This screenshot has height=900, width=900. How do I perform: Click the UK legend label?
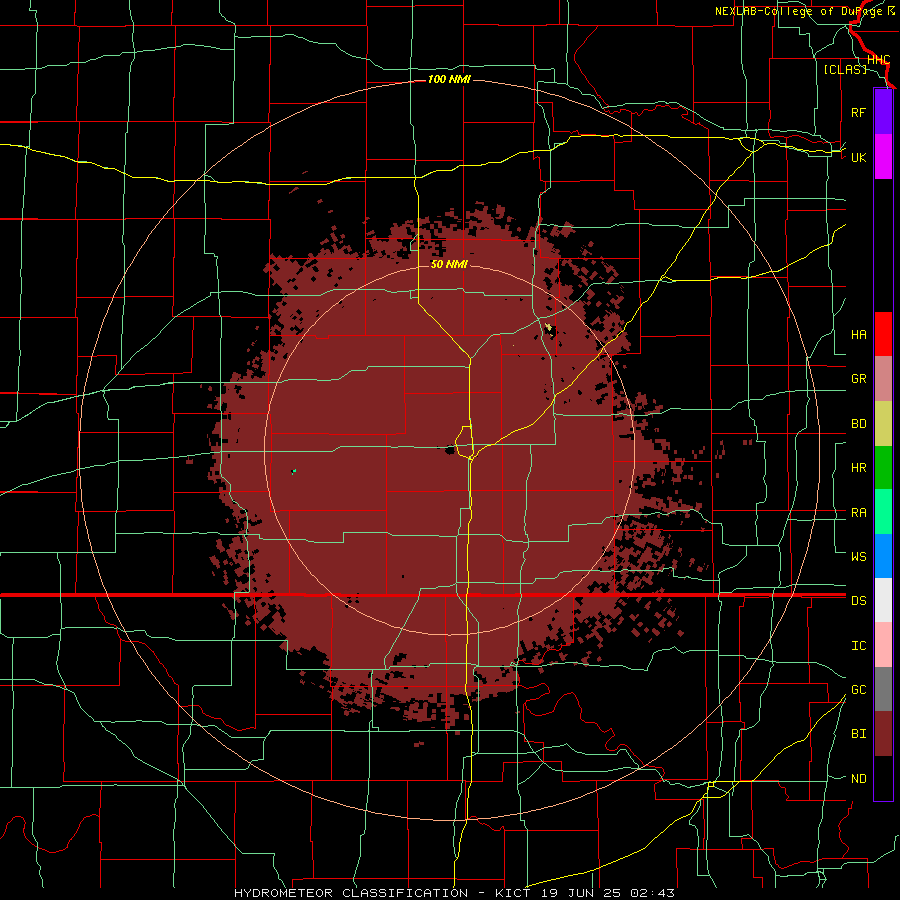[x=859, y=157]
